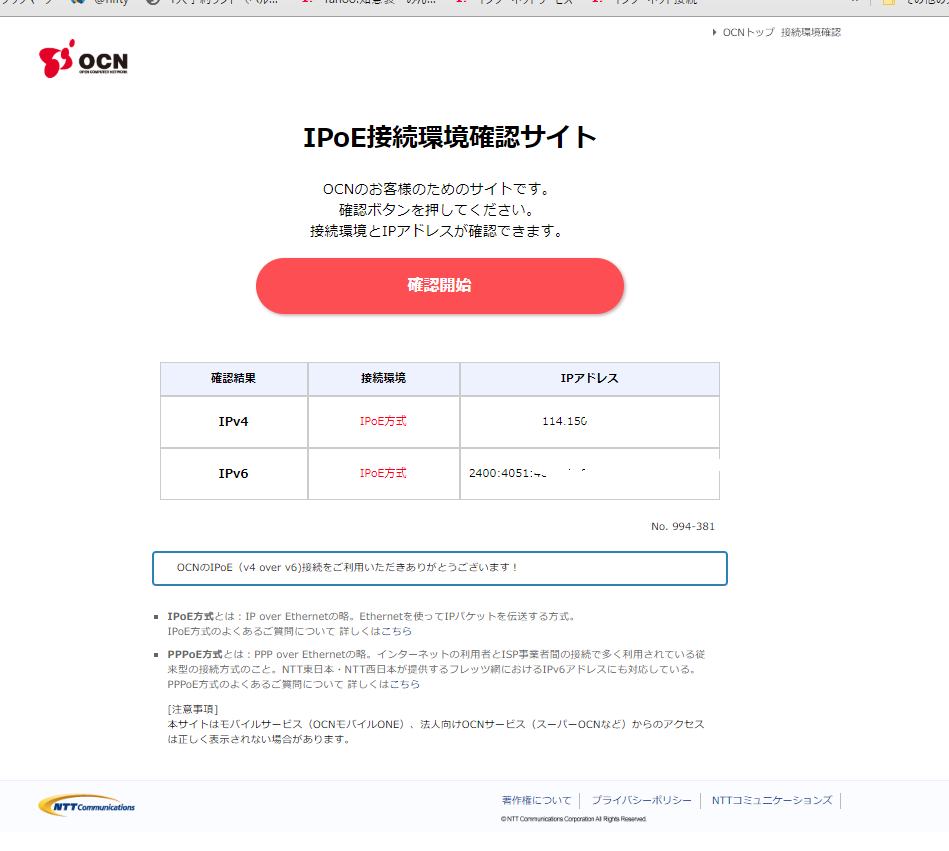The height and width of the screenshot is (851, 949).
Task: Click the IPoE方式 value in the IPv4 row
Action: [383, 421]
